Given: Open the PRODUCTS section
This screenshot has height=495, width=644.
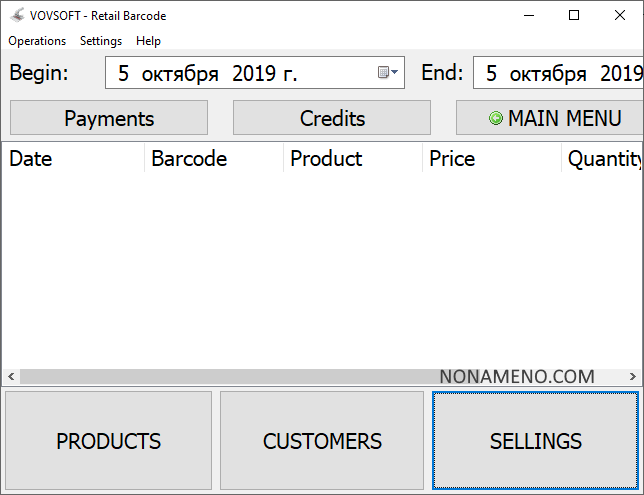Looking at the screenshot, I should tap(108, 441).
